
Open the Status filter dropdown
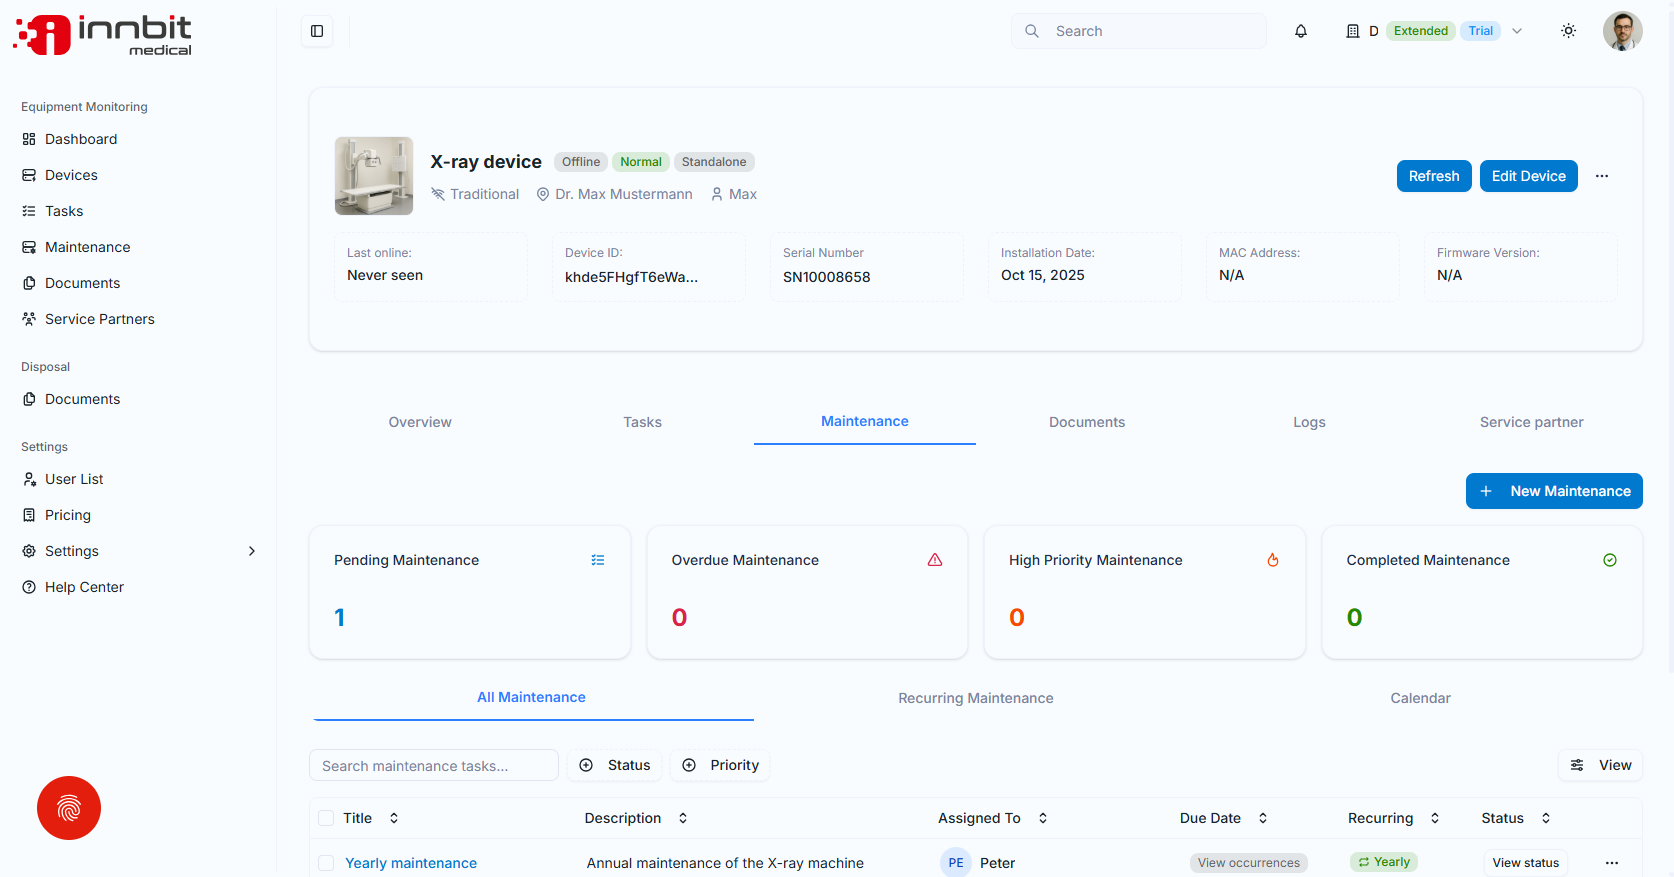615,765
